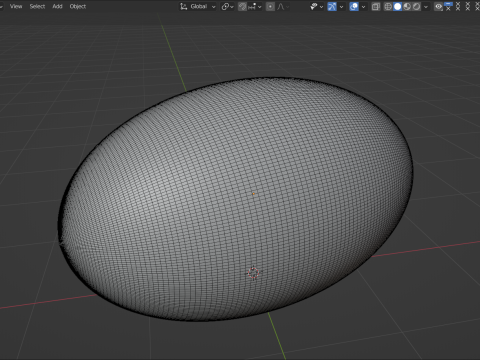Click the 3D cursor in viewport
This screenshot has height=360, width=480.
[253, 273]
